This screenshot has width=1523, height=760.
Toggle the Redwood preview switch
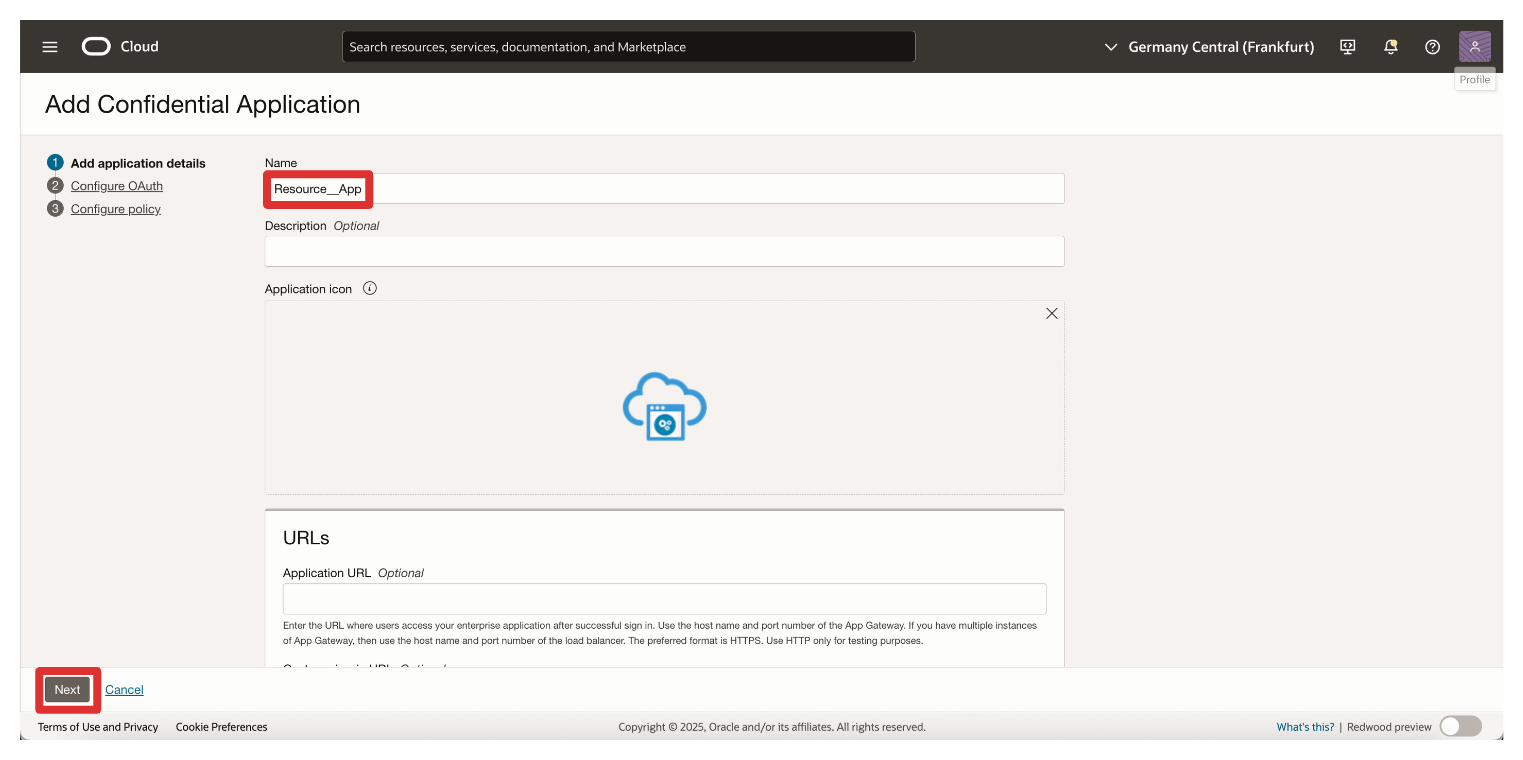pyautogui.click(x=1460, y=727)
